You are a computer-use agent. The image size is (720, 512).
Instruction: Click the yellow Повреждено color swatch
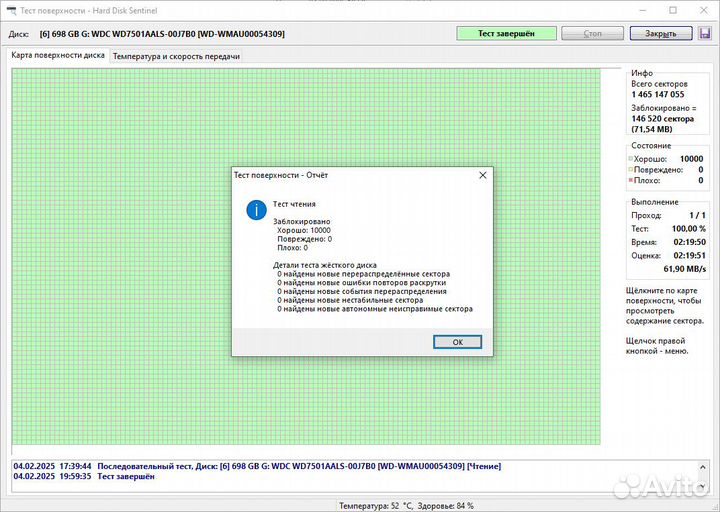tap(630, 170)
